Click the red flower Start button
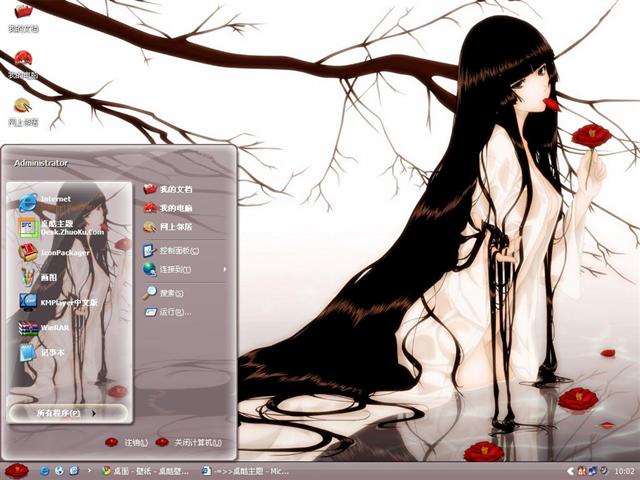640x480 pixels. click(x=16, y=470)
